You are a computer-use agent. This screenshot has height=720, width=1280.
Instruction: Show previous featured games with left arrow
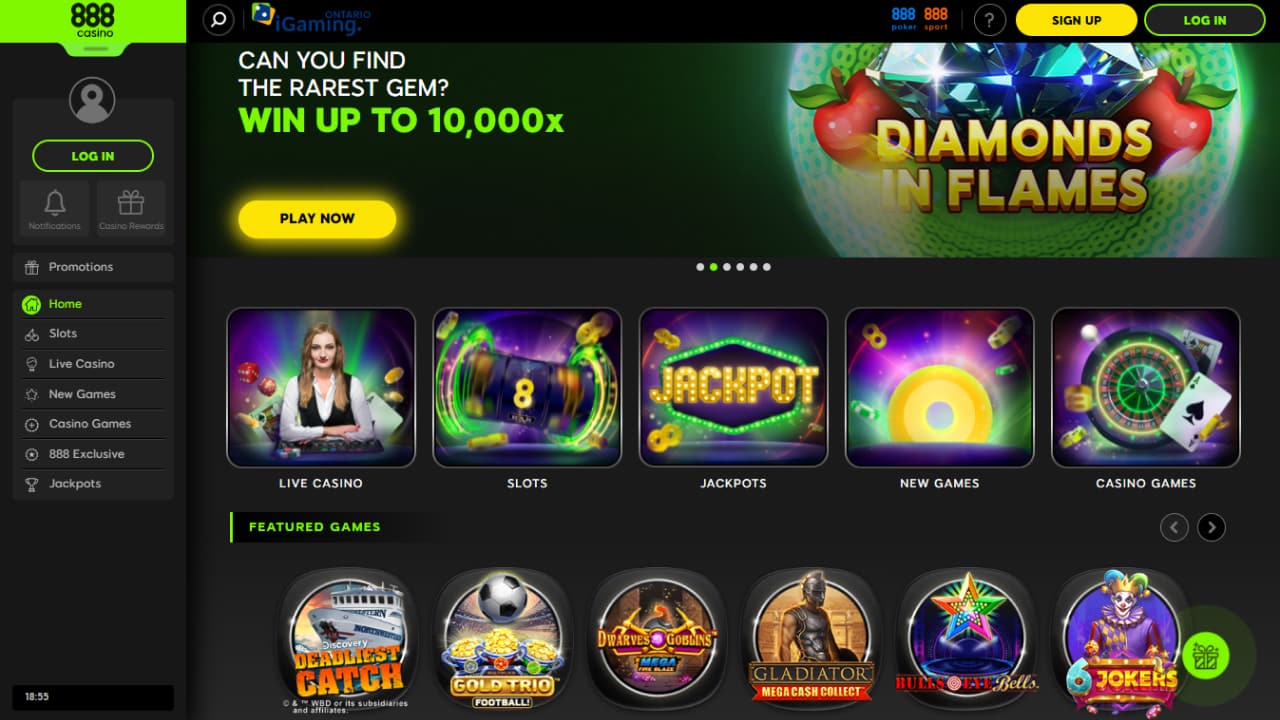point(1174,527)
